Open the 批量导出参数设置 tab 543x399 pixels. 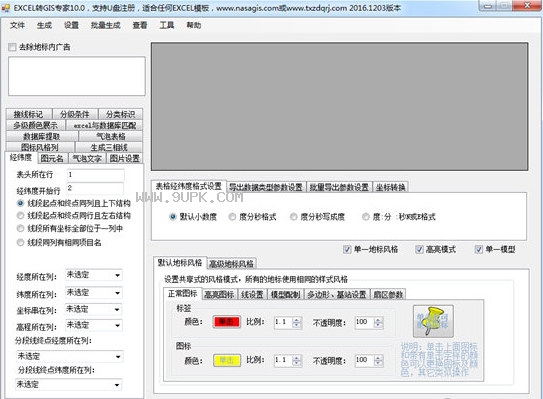pos(339,187)
